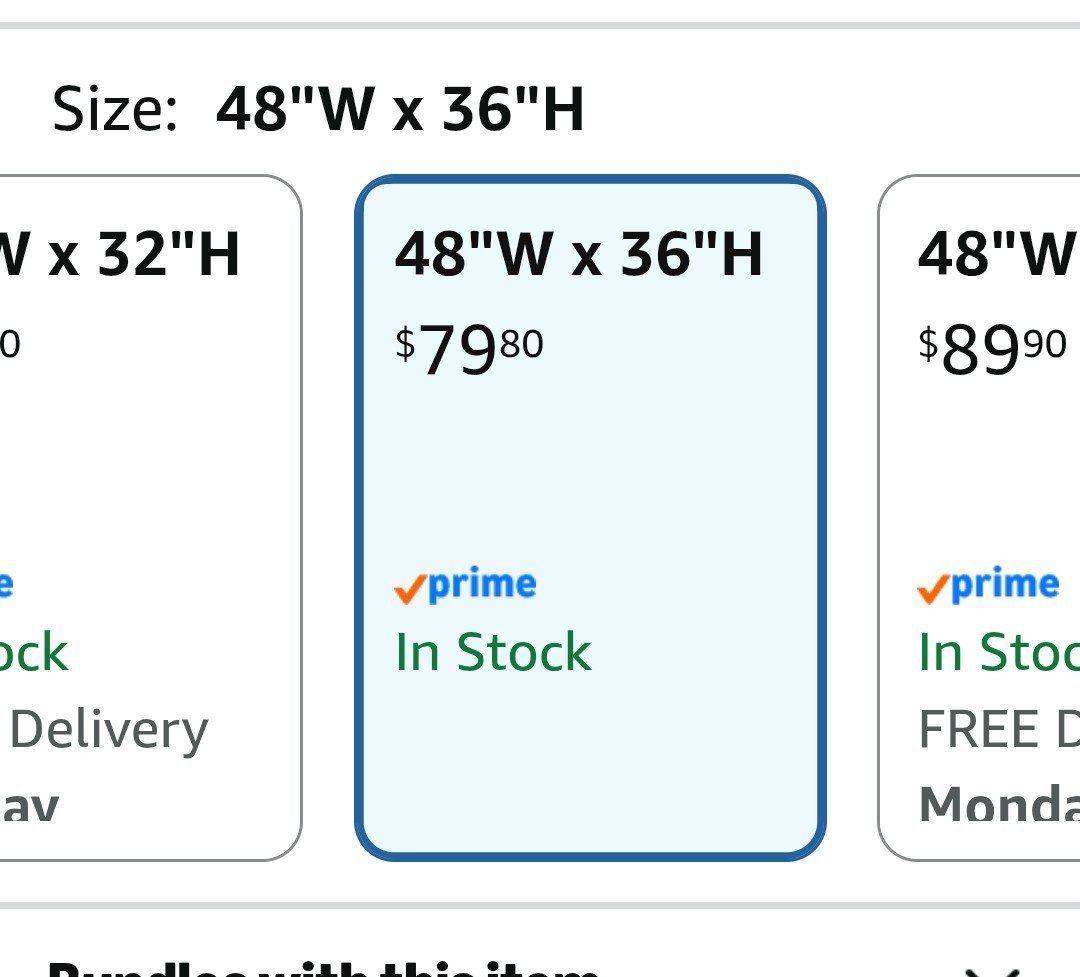Click In Stock text in the selected card
The image size is (1080, 977).
(x=493, y=652)
